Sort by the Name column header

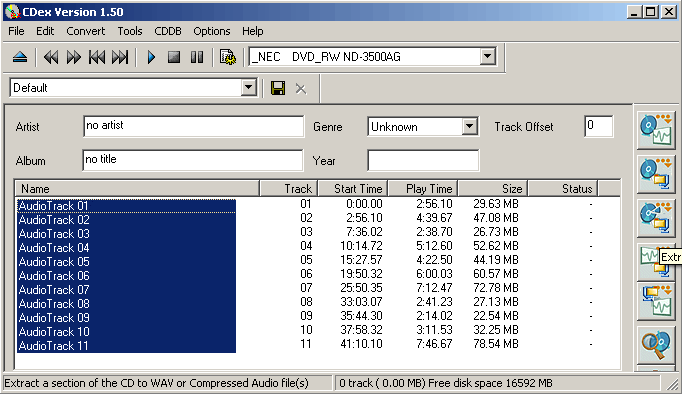click(x=137, y=189)
